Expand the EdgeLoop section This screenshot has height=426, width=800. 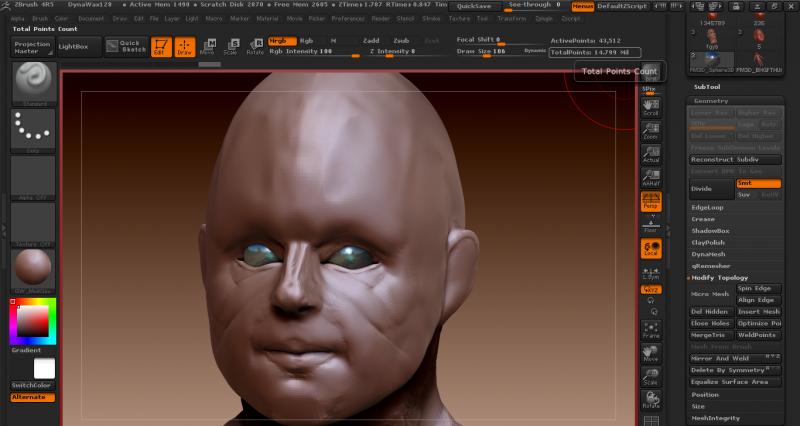point(708,208)
